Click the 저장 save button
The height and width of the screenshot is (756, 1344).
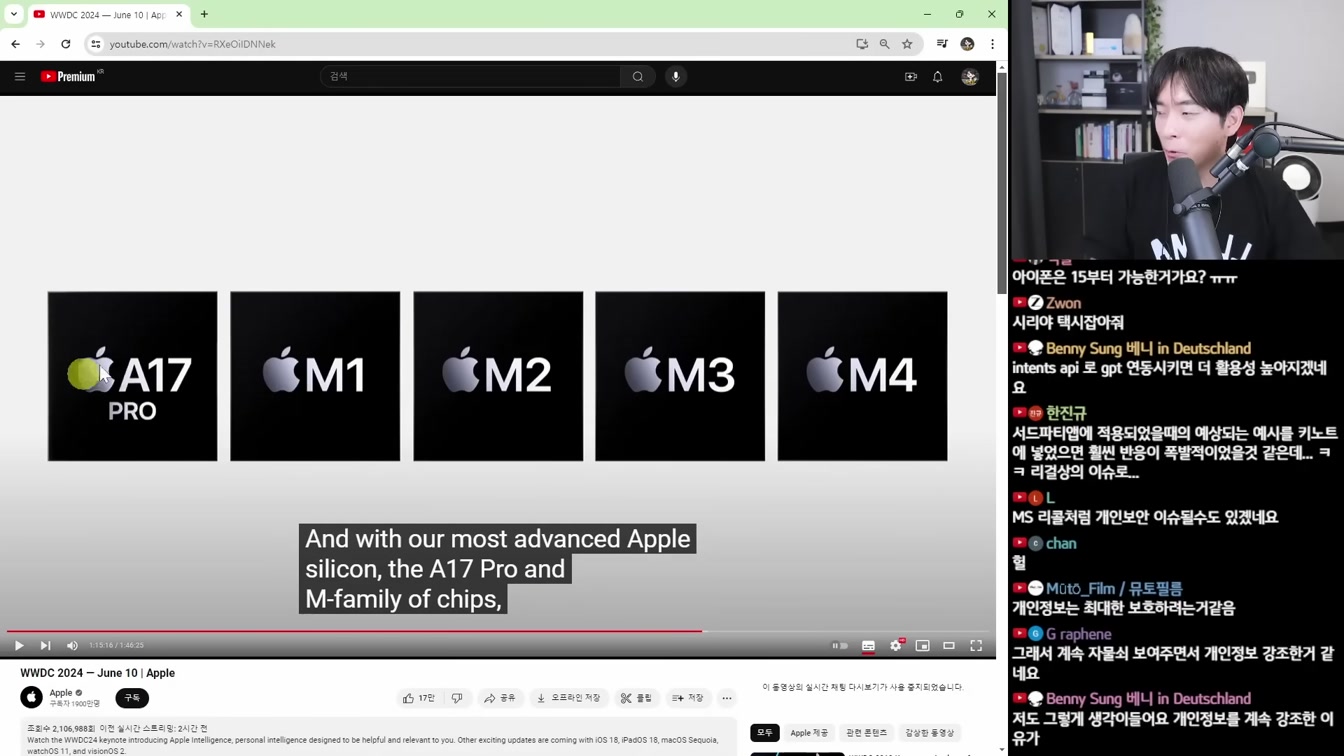click(x=688, y=698)
